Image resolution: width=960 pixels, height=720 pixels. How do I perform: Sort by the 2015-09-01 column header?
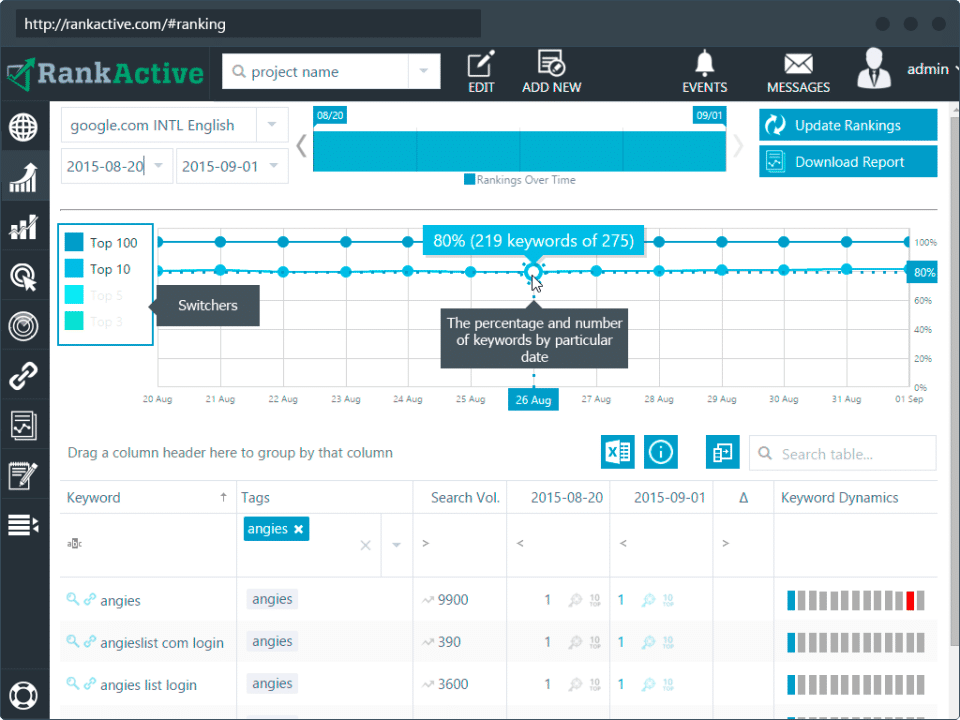pos(662,497)
